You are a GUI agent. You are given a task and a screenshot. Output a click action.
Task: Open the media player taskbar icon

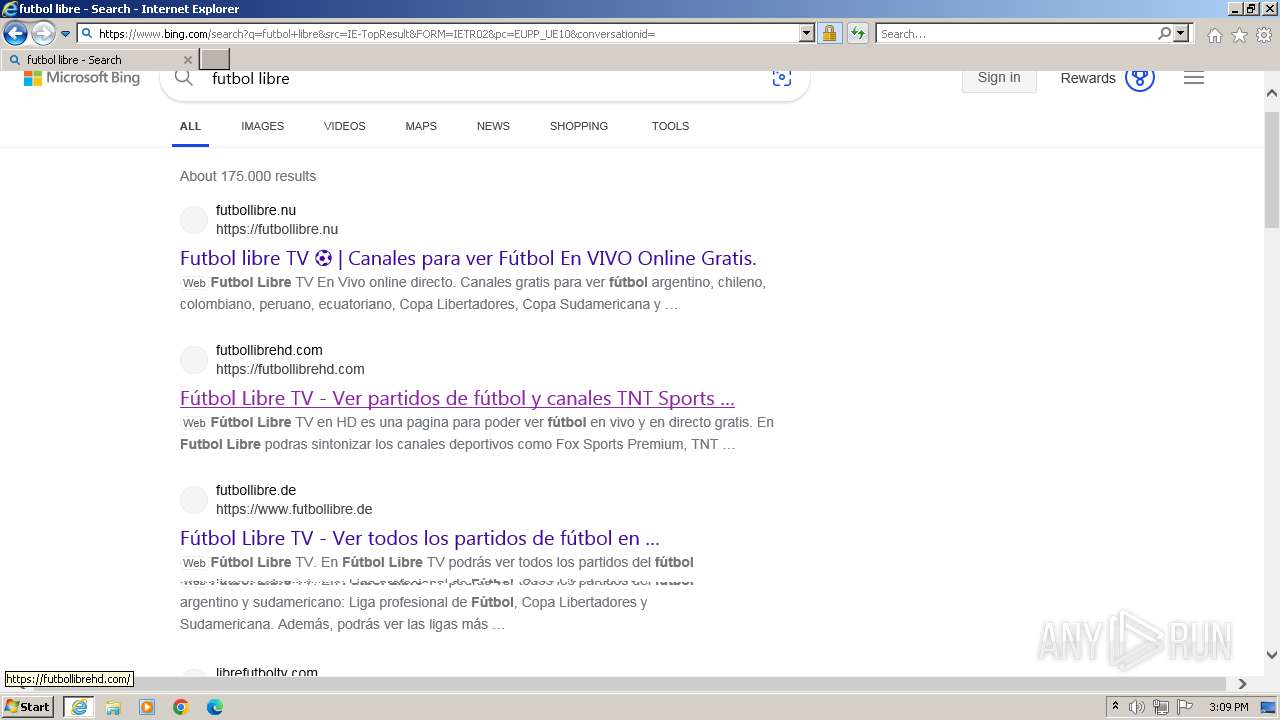click(147, 707)
